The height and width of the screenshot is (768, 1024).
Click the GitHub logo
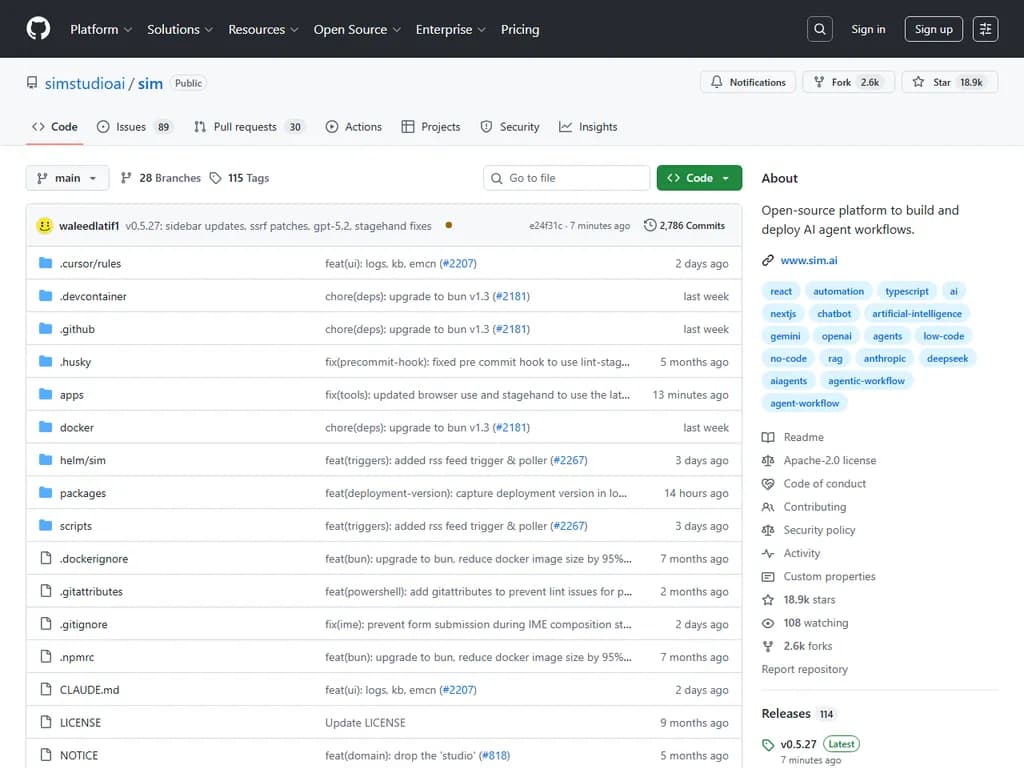(37, 28)
